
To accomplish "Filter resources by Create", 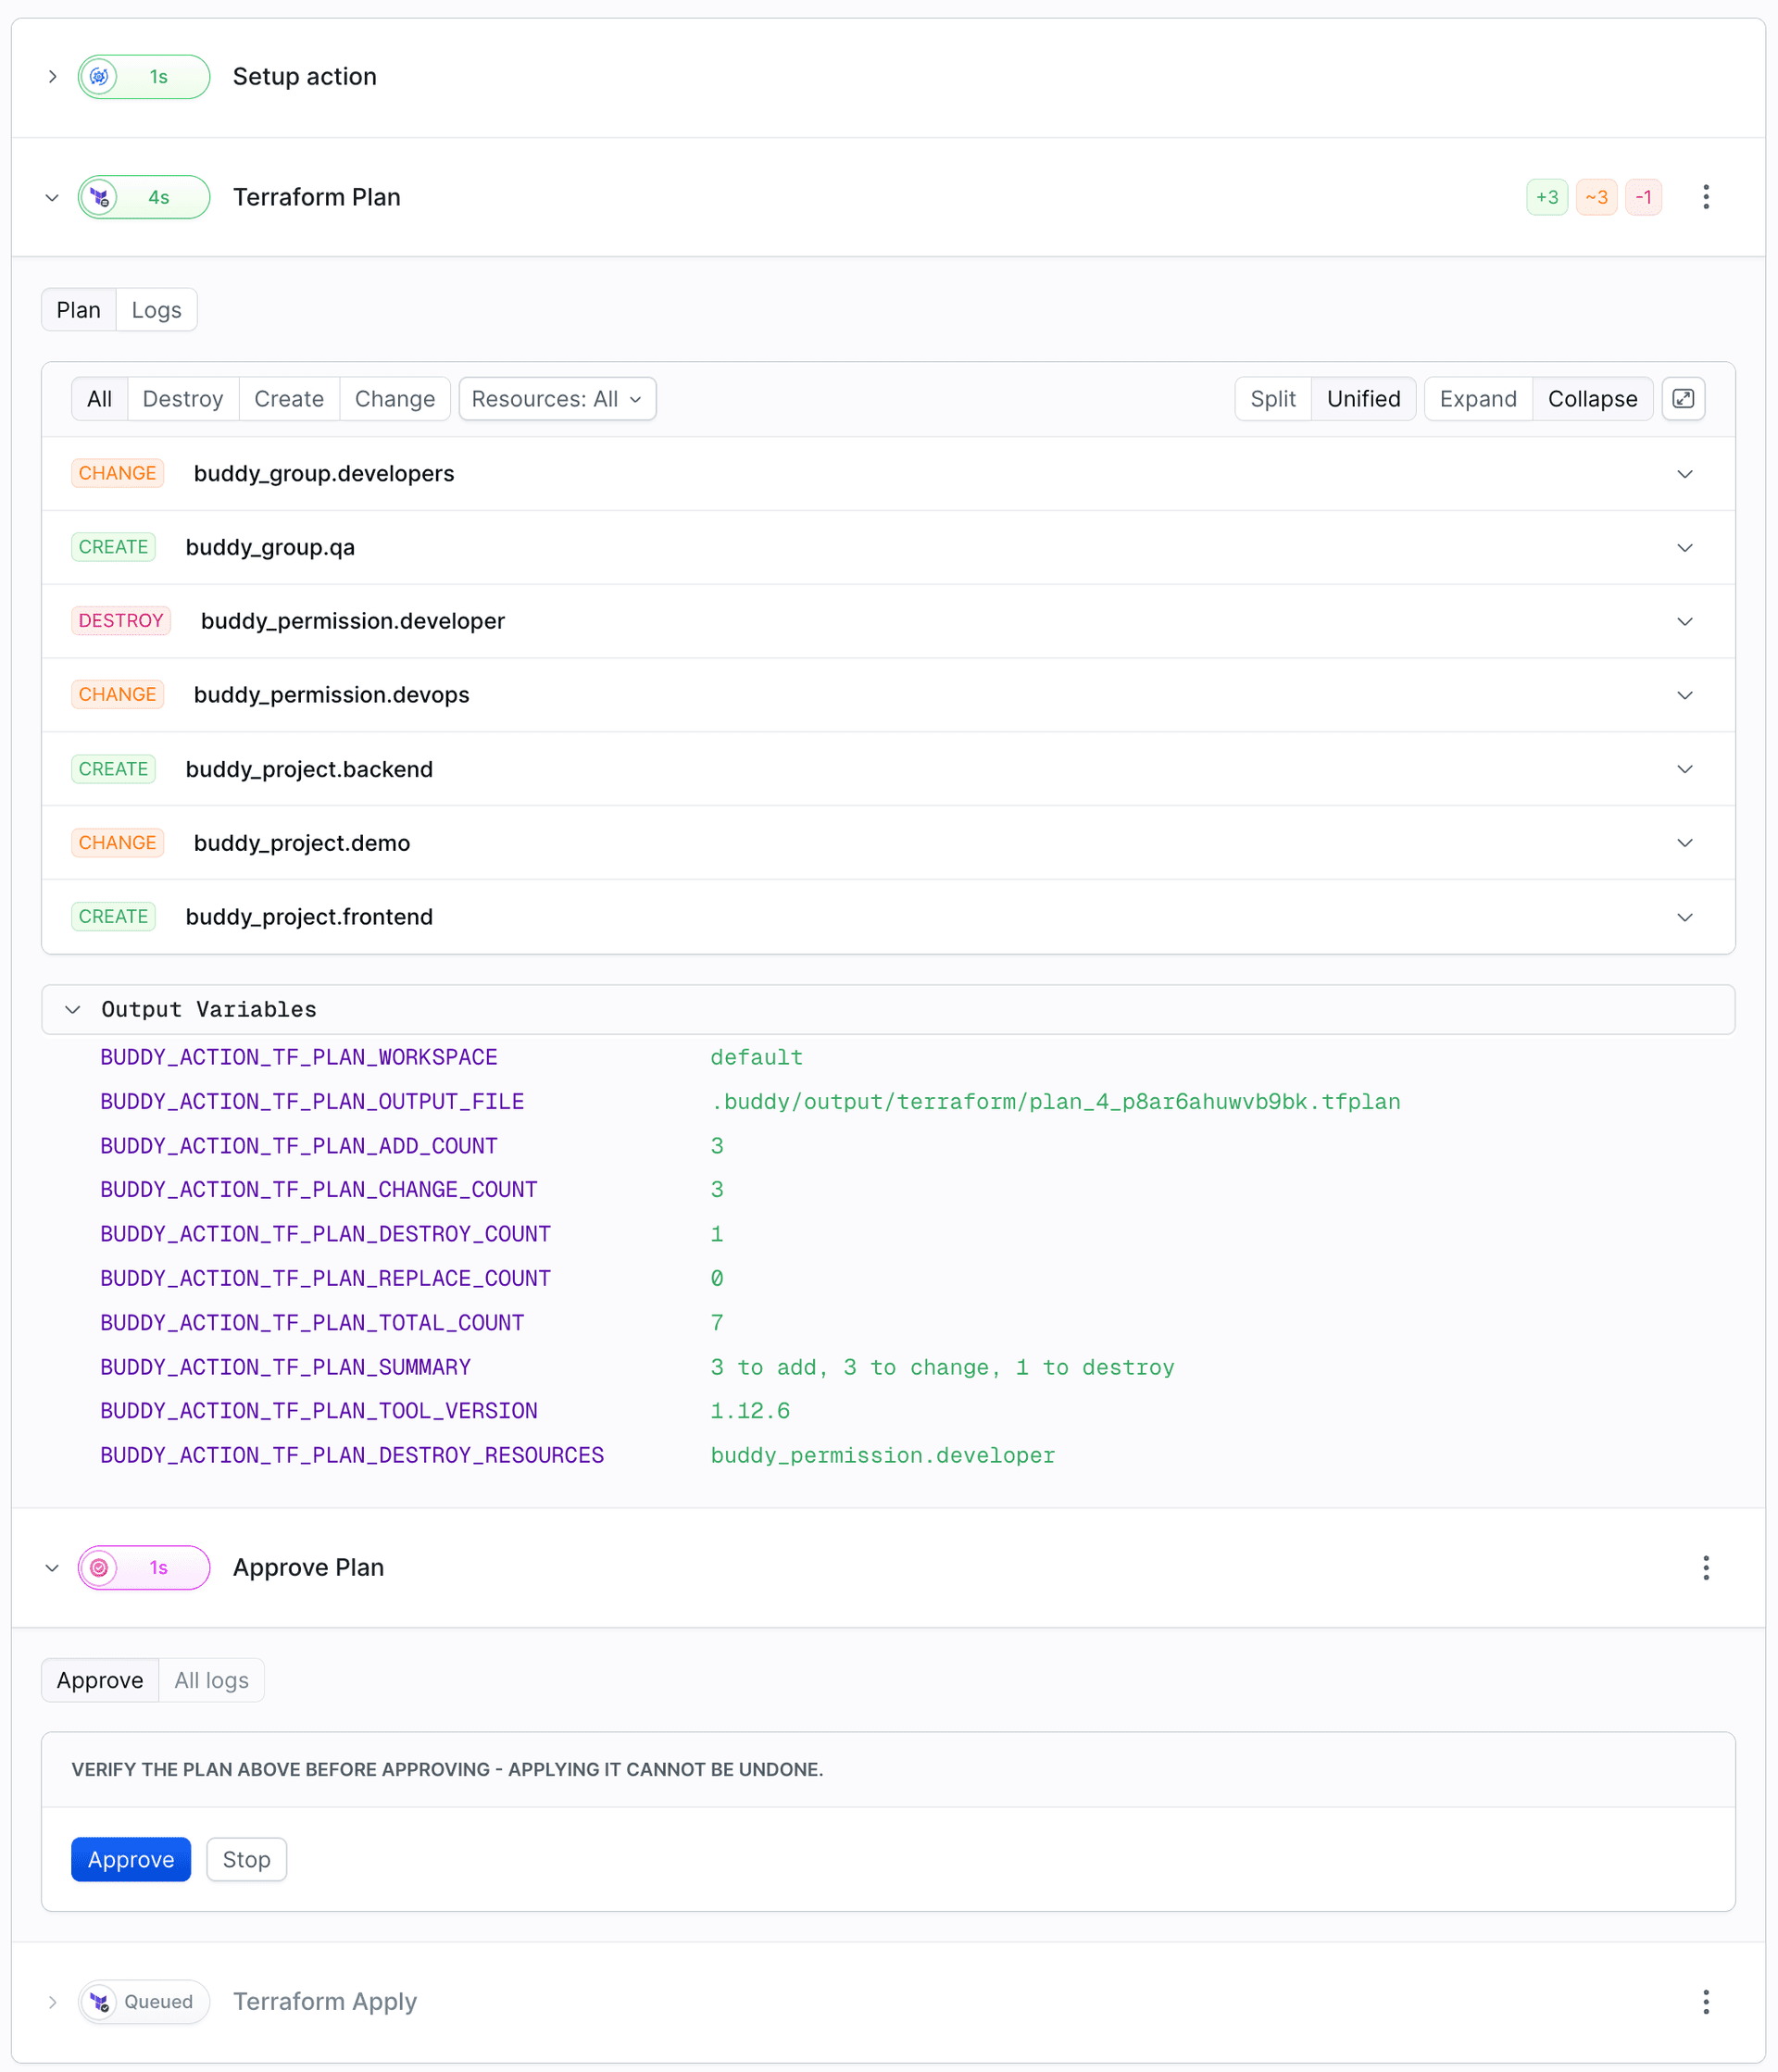I will click(289, 399).
